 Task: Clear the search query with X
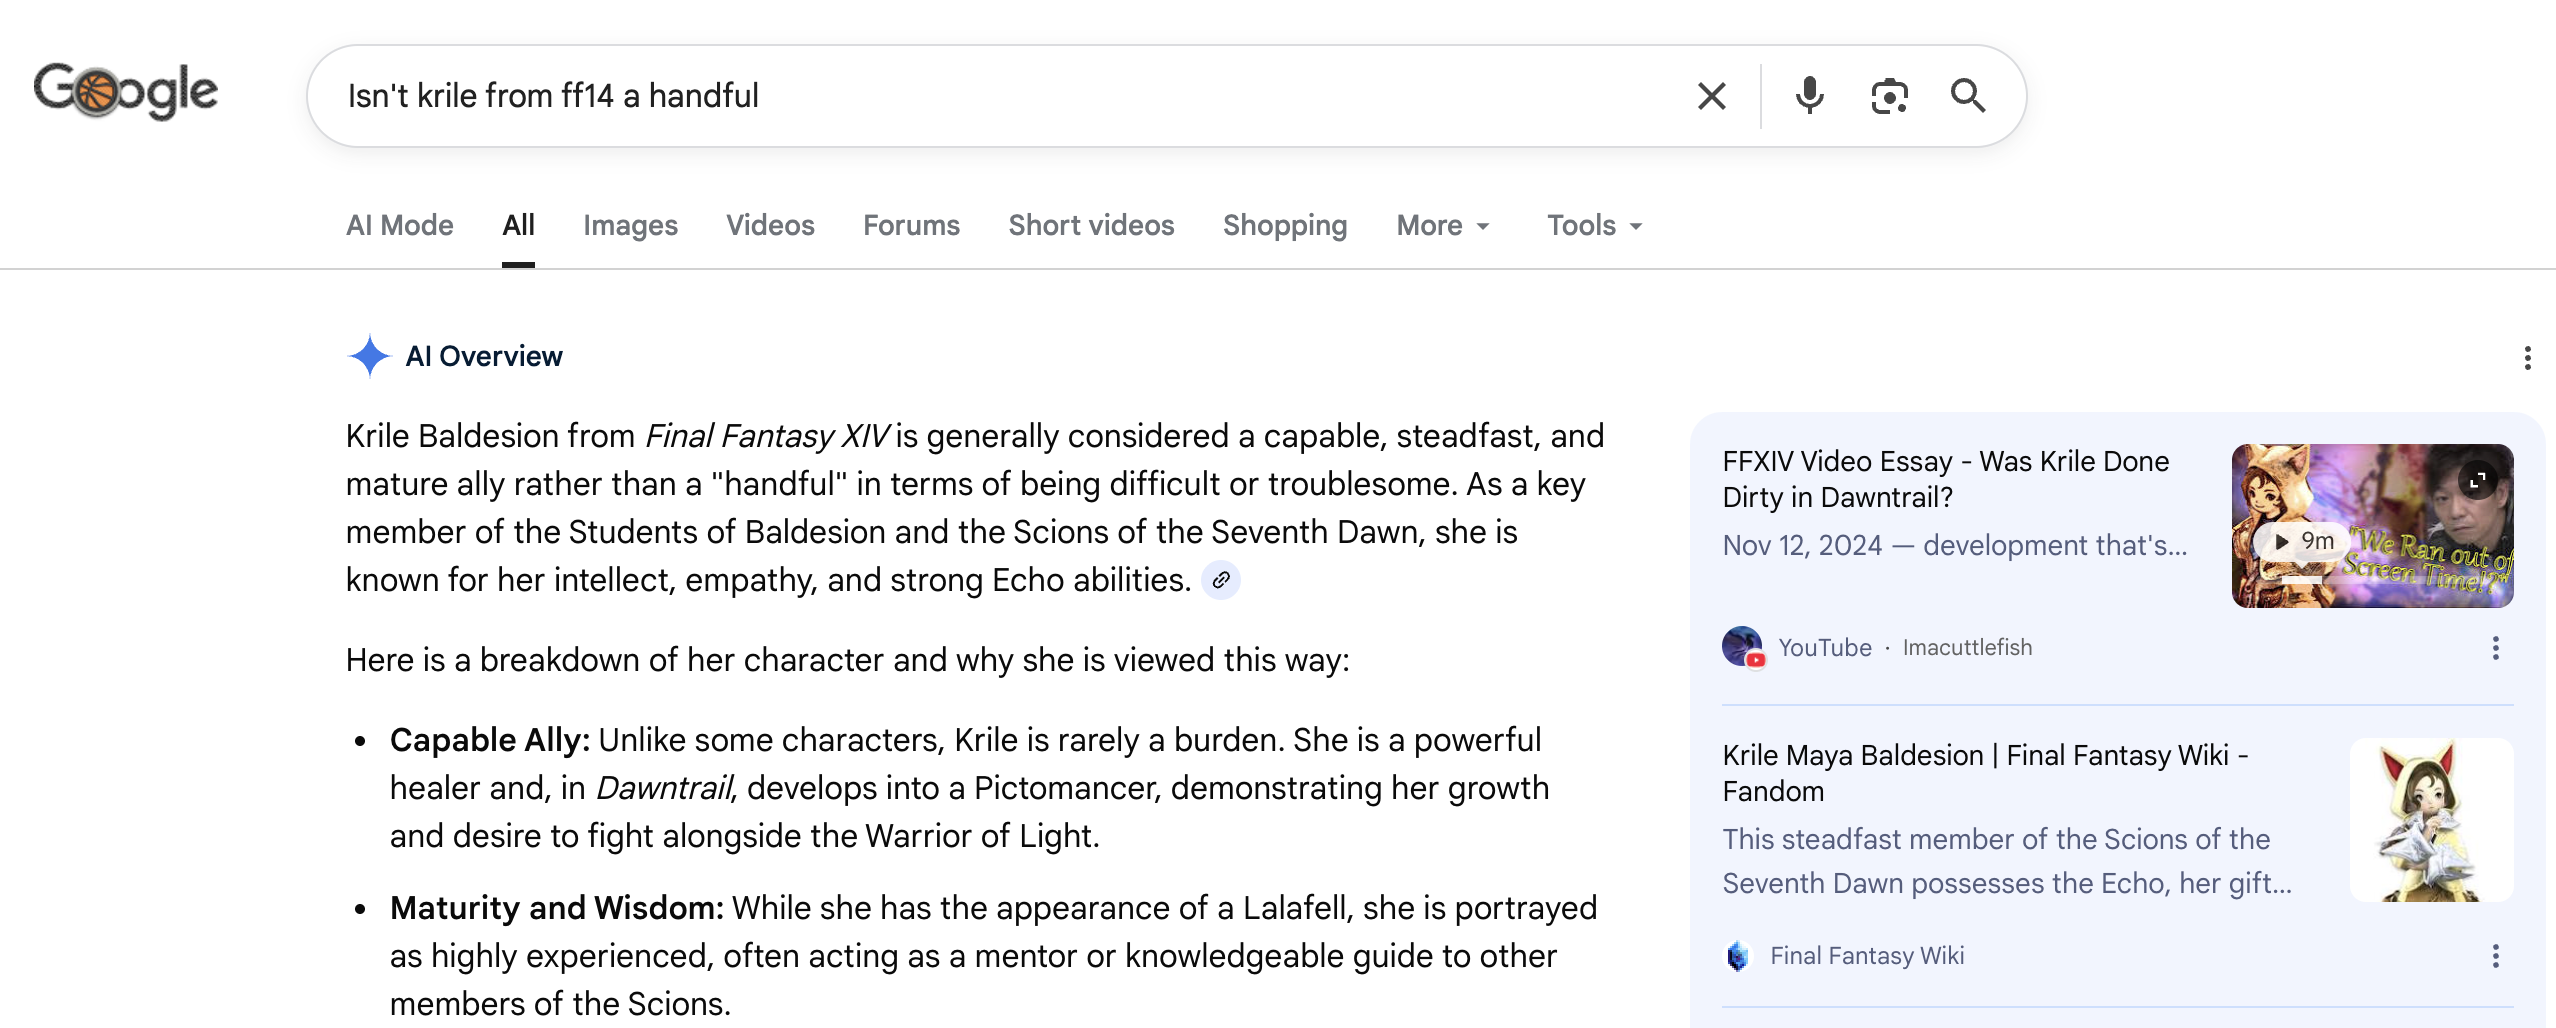click(x=1711, y=96)
